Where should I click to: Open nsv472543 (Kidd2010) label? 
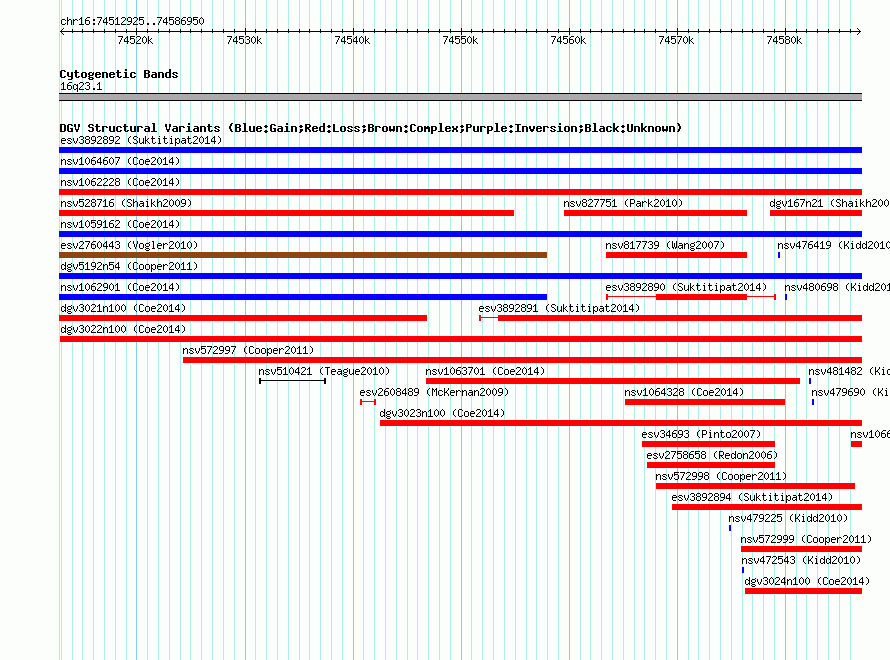tap(801, 560)
